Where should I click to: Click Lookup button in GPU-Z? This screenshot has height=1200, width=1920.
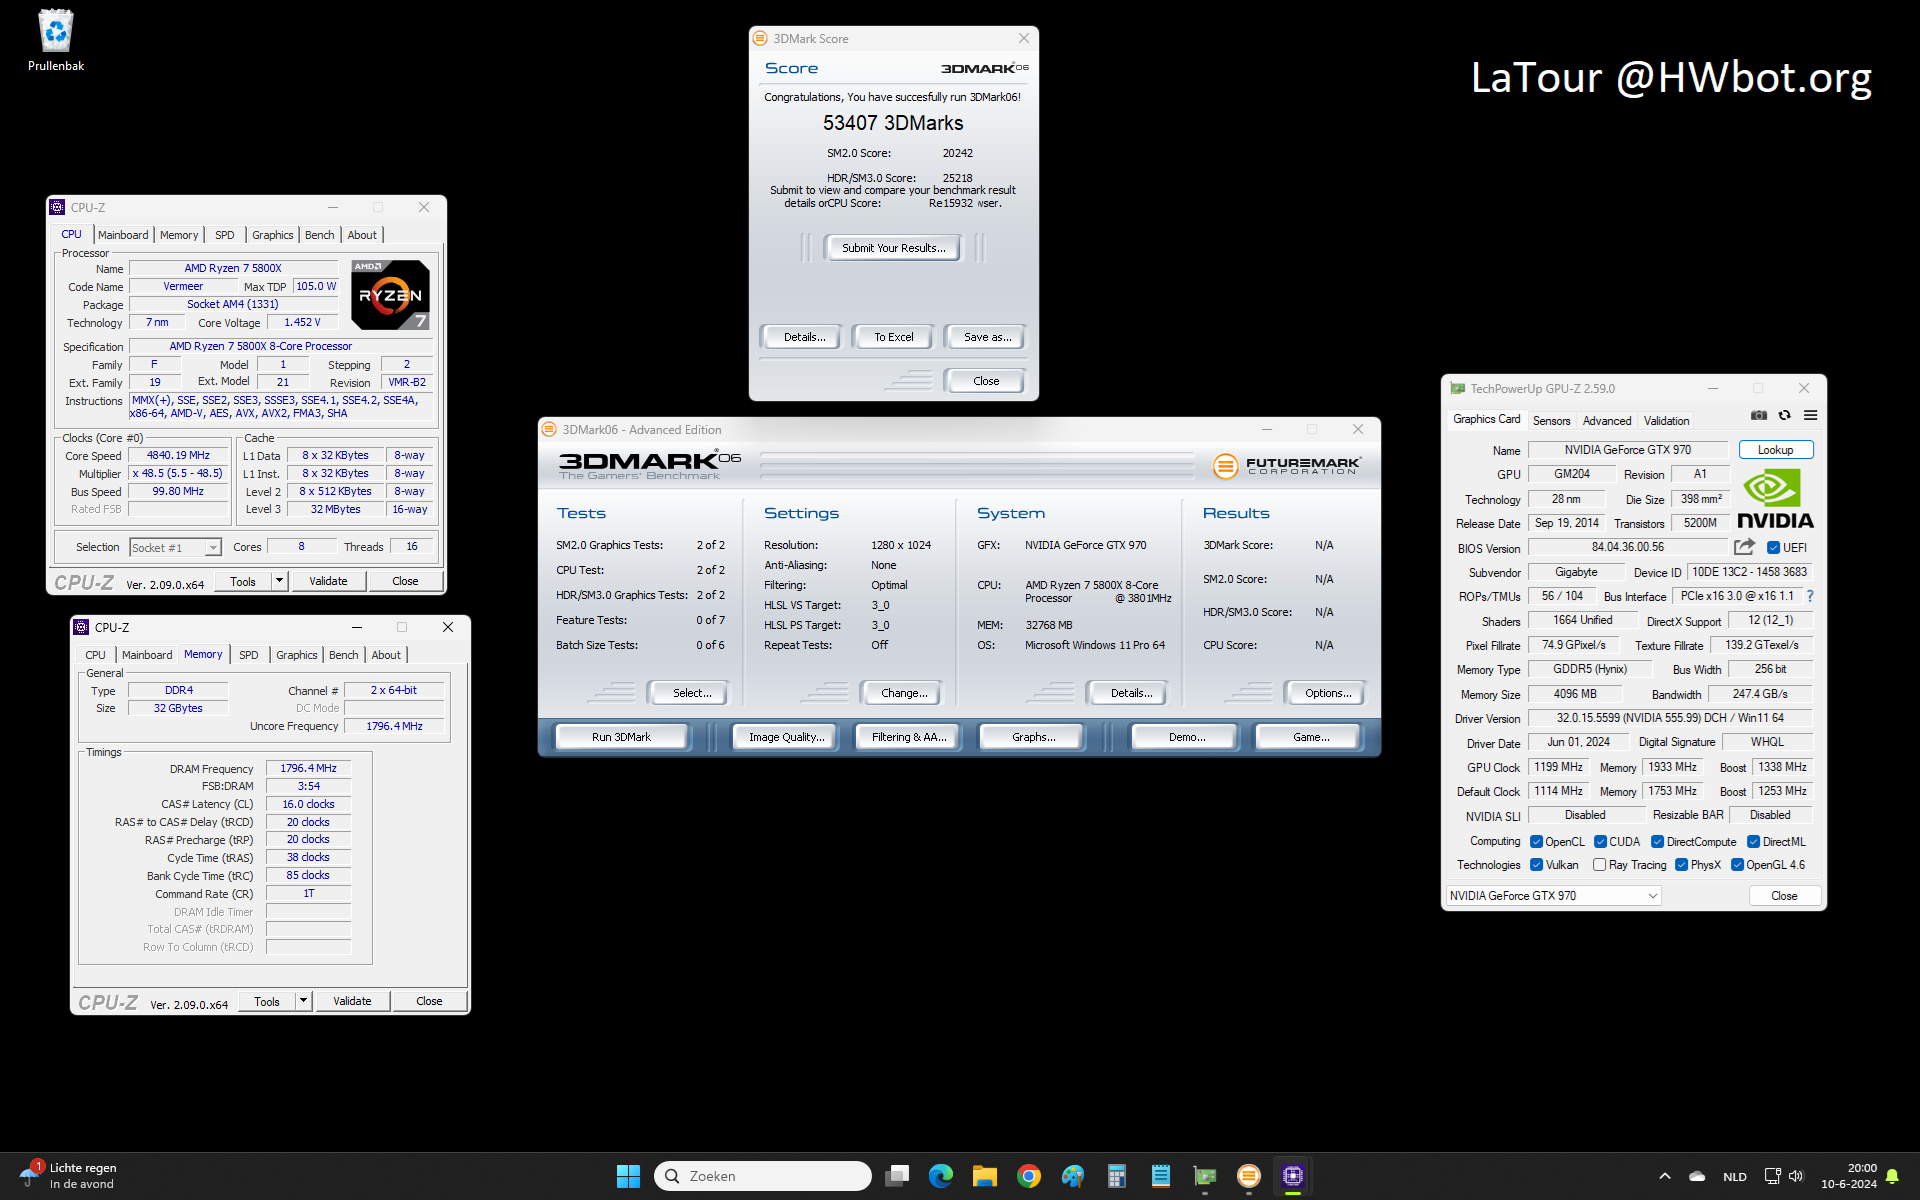pos(1776,450)
